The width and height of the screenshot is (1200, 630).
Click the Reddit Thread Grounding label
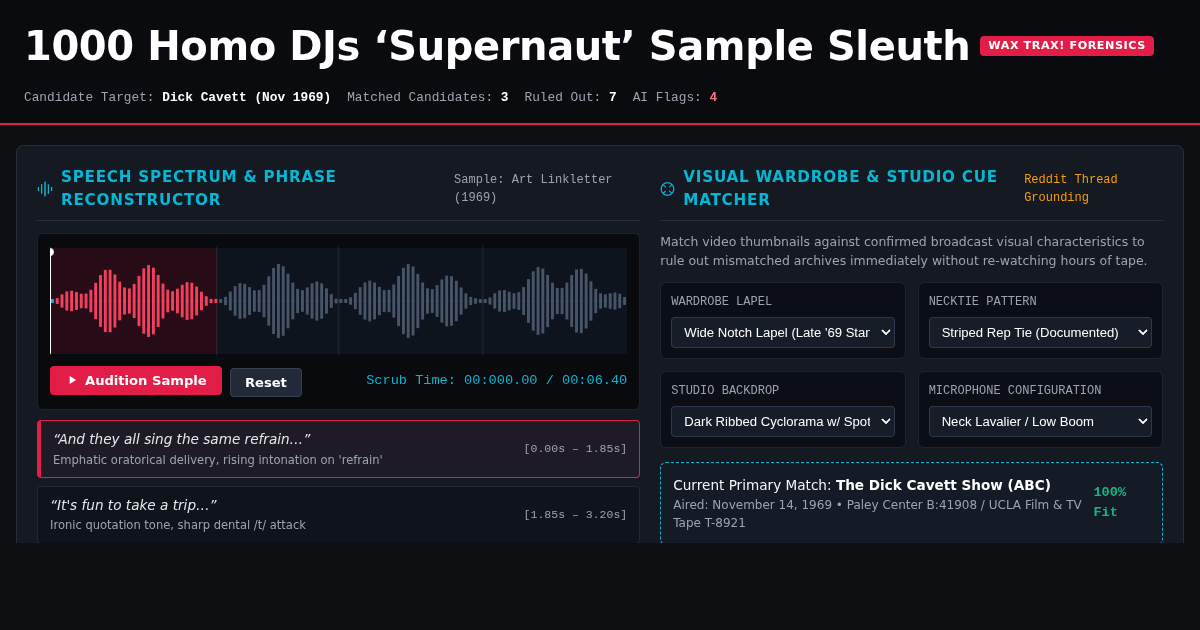tap(1070, 188)
